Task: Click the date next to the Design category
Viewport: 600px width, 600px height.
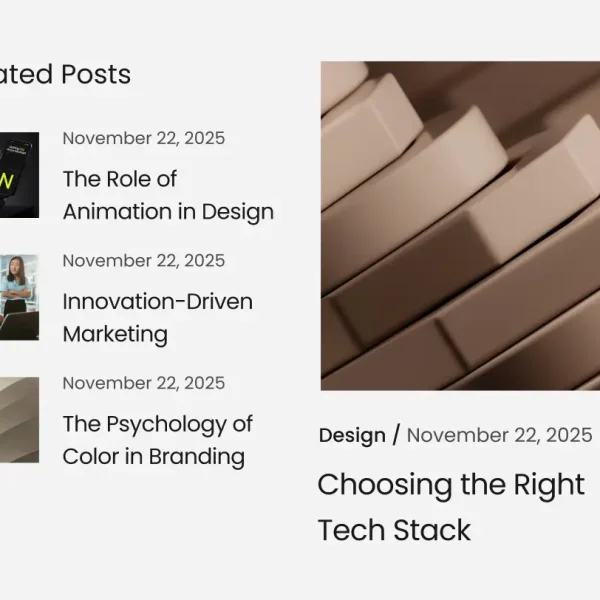Action: (499, 435)
